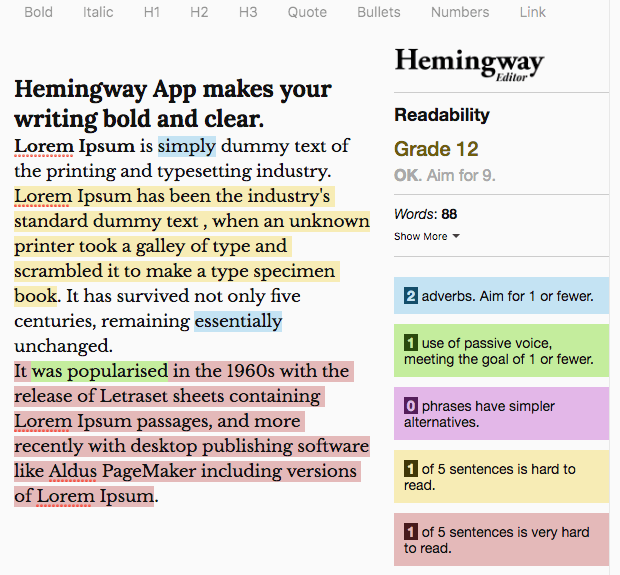
Task: Expand the Show More statistics
Action: 427,236
